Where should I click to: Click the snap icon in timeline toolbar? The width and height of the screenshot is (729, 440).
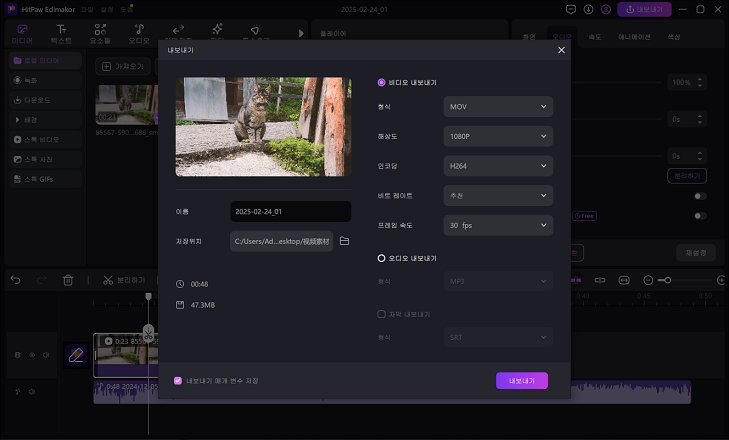click(x=600, y=280)
